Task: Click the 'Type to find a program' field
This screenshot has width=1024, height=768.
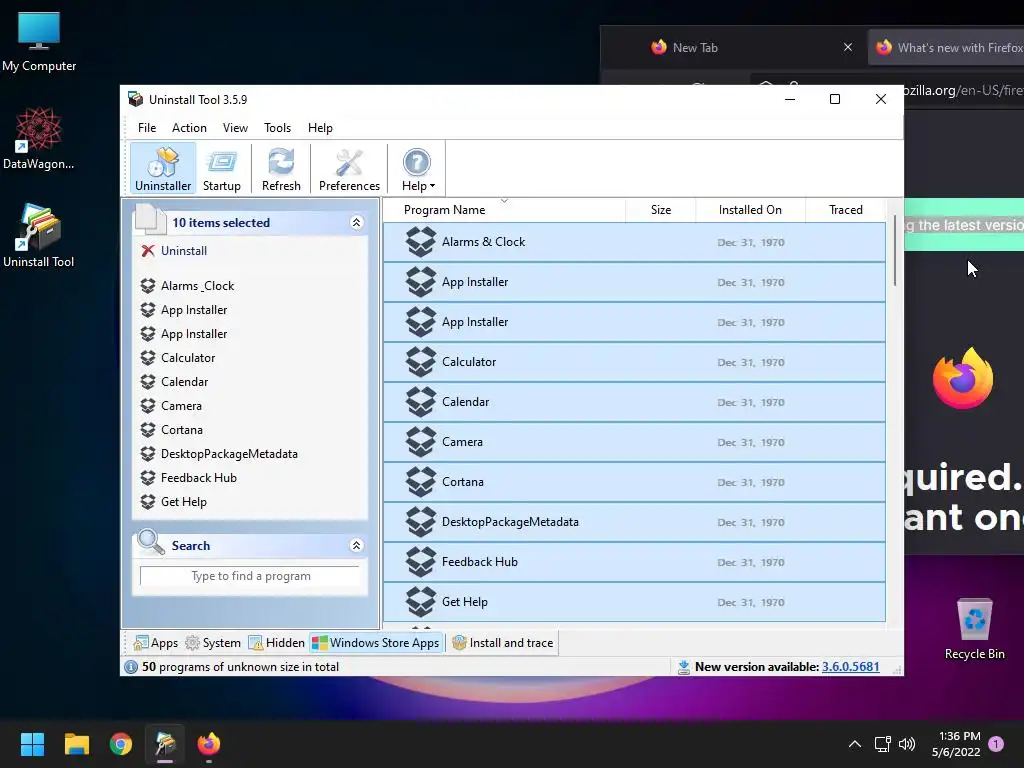Action: pos(250,576)
